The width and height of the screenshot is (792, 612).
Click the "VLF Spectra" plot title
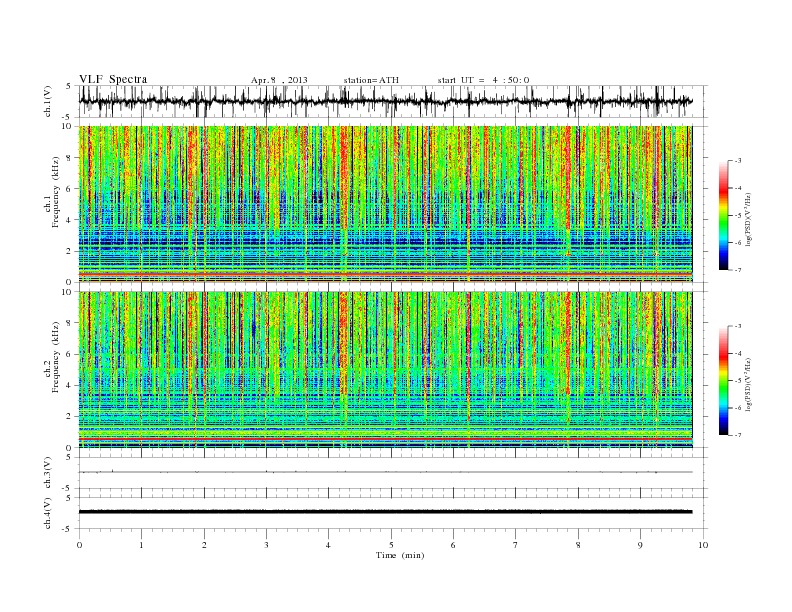click(113, 79)
